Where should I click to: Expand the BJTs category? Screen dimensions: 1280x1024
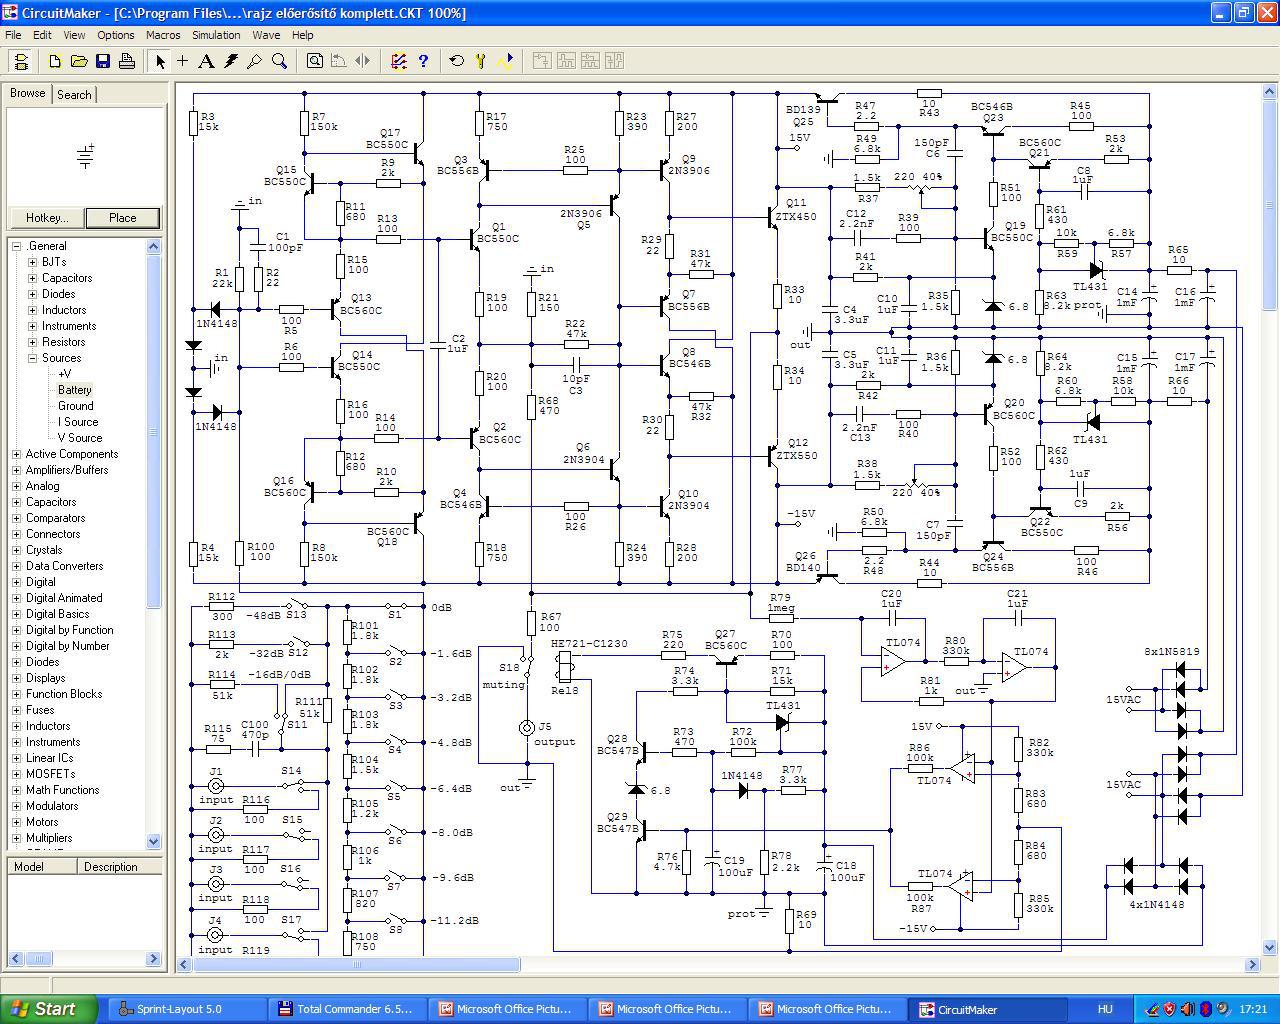tap(32, 262)
